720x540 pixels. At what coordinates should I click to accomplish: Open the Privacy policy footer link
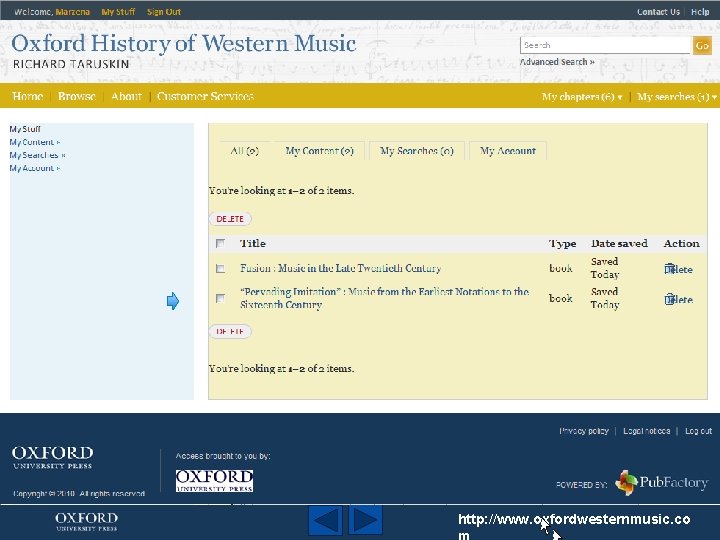(584, 431)
